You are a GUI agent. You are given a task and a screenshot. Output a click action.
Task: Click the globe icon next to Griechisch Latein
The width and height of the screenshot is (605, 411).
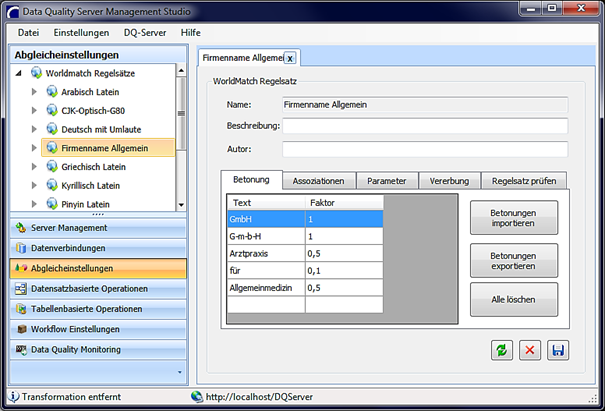coord(52,166)
